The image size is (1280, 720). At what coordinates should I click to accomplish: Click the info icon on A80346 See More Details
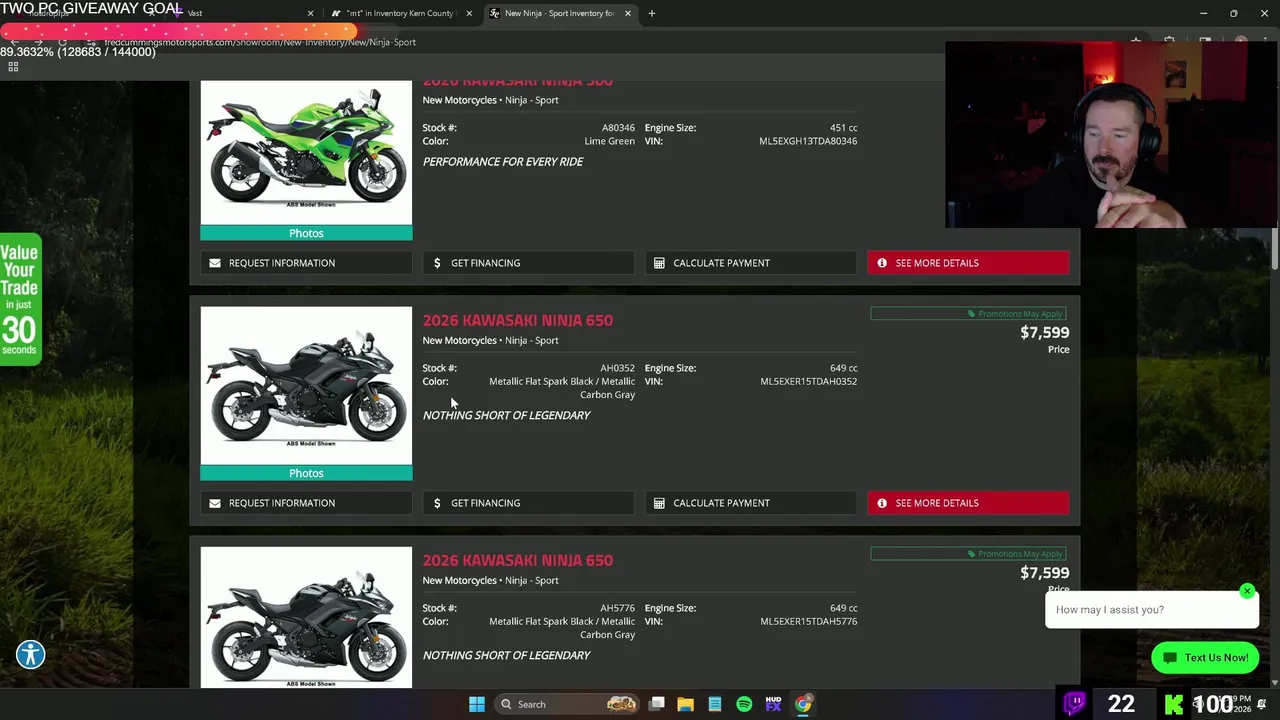882,263
